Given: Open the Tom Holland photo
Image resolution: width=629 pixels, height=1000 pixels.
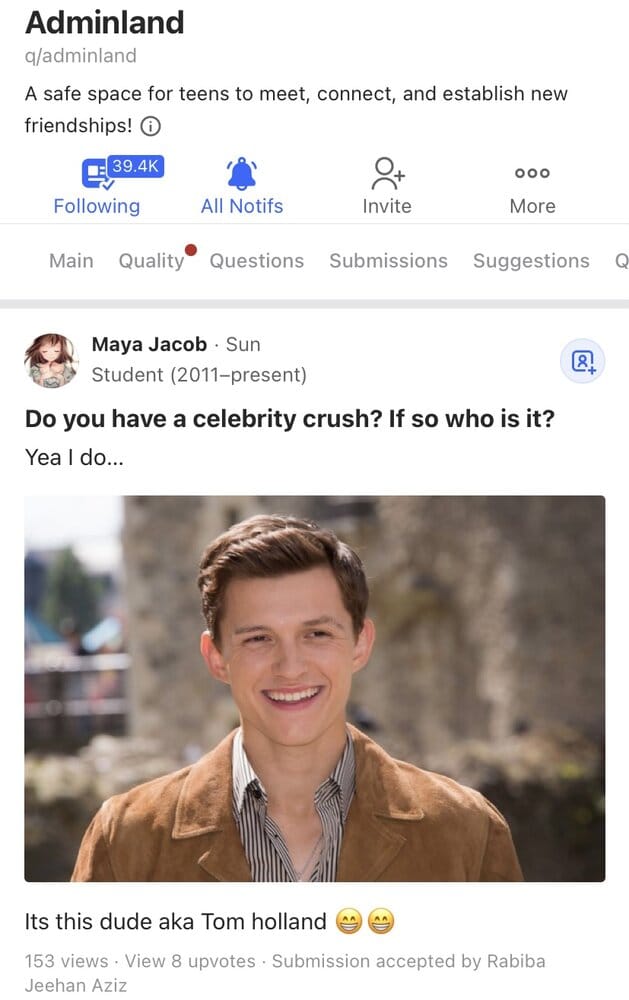Looking at the screenshot, I should pyautogui.click(x=314, y=689).
